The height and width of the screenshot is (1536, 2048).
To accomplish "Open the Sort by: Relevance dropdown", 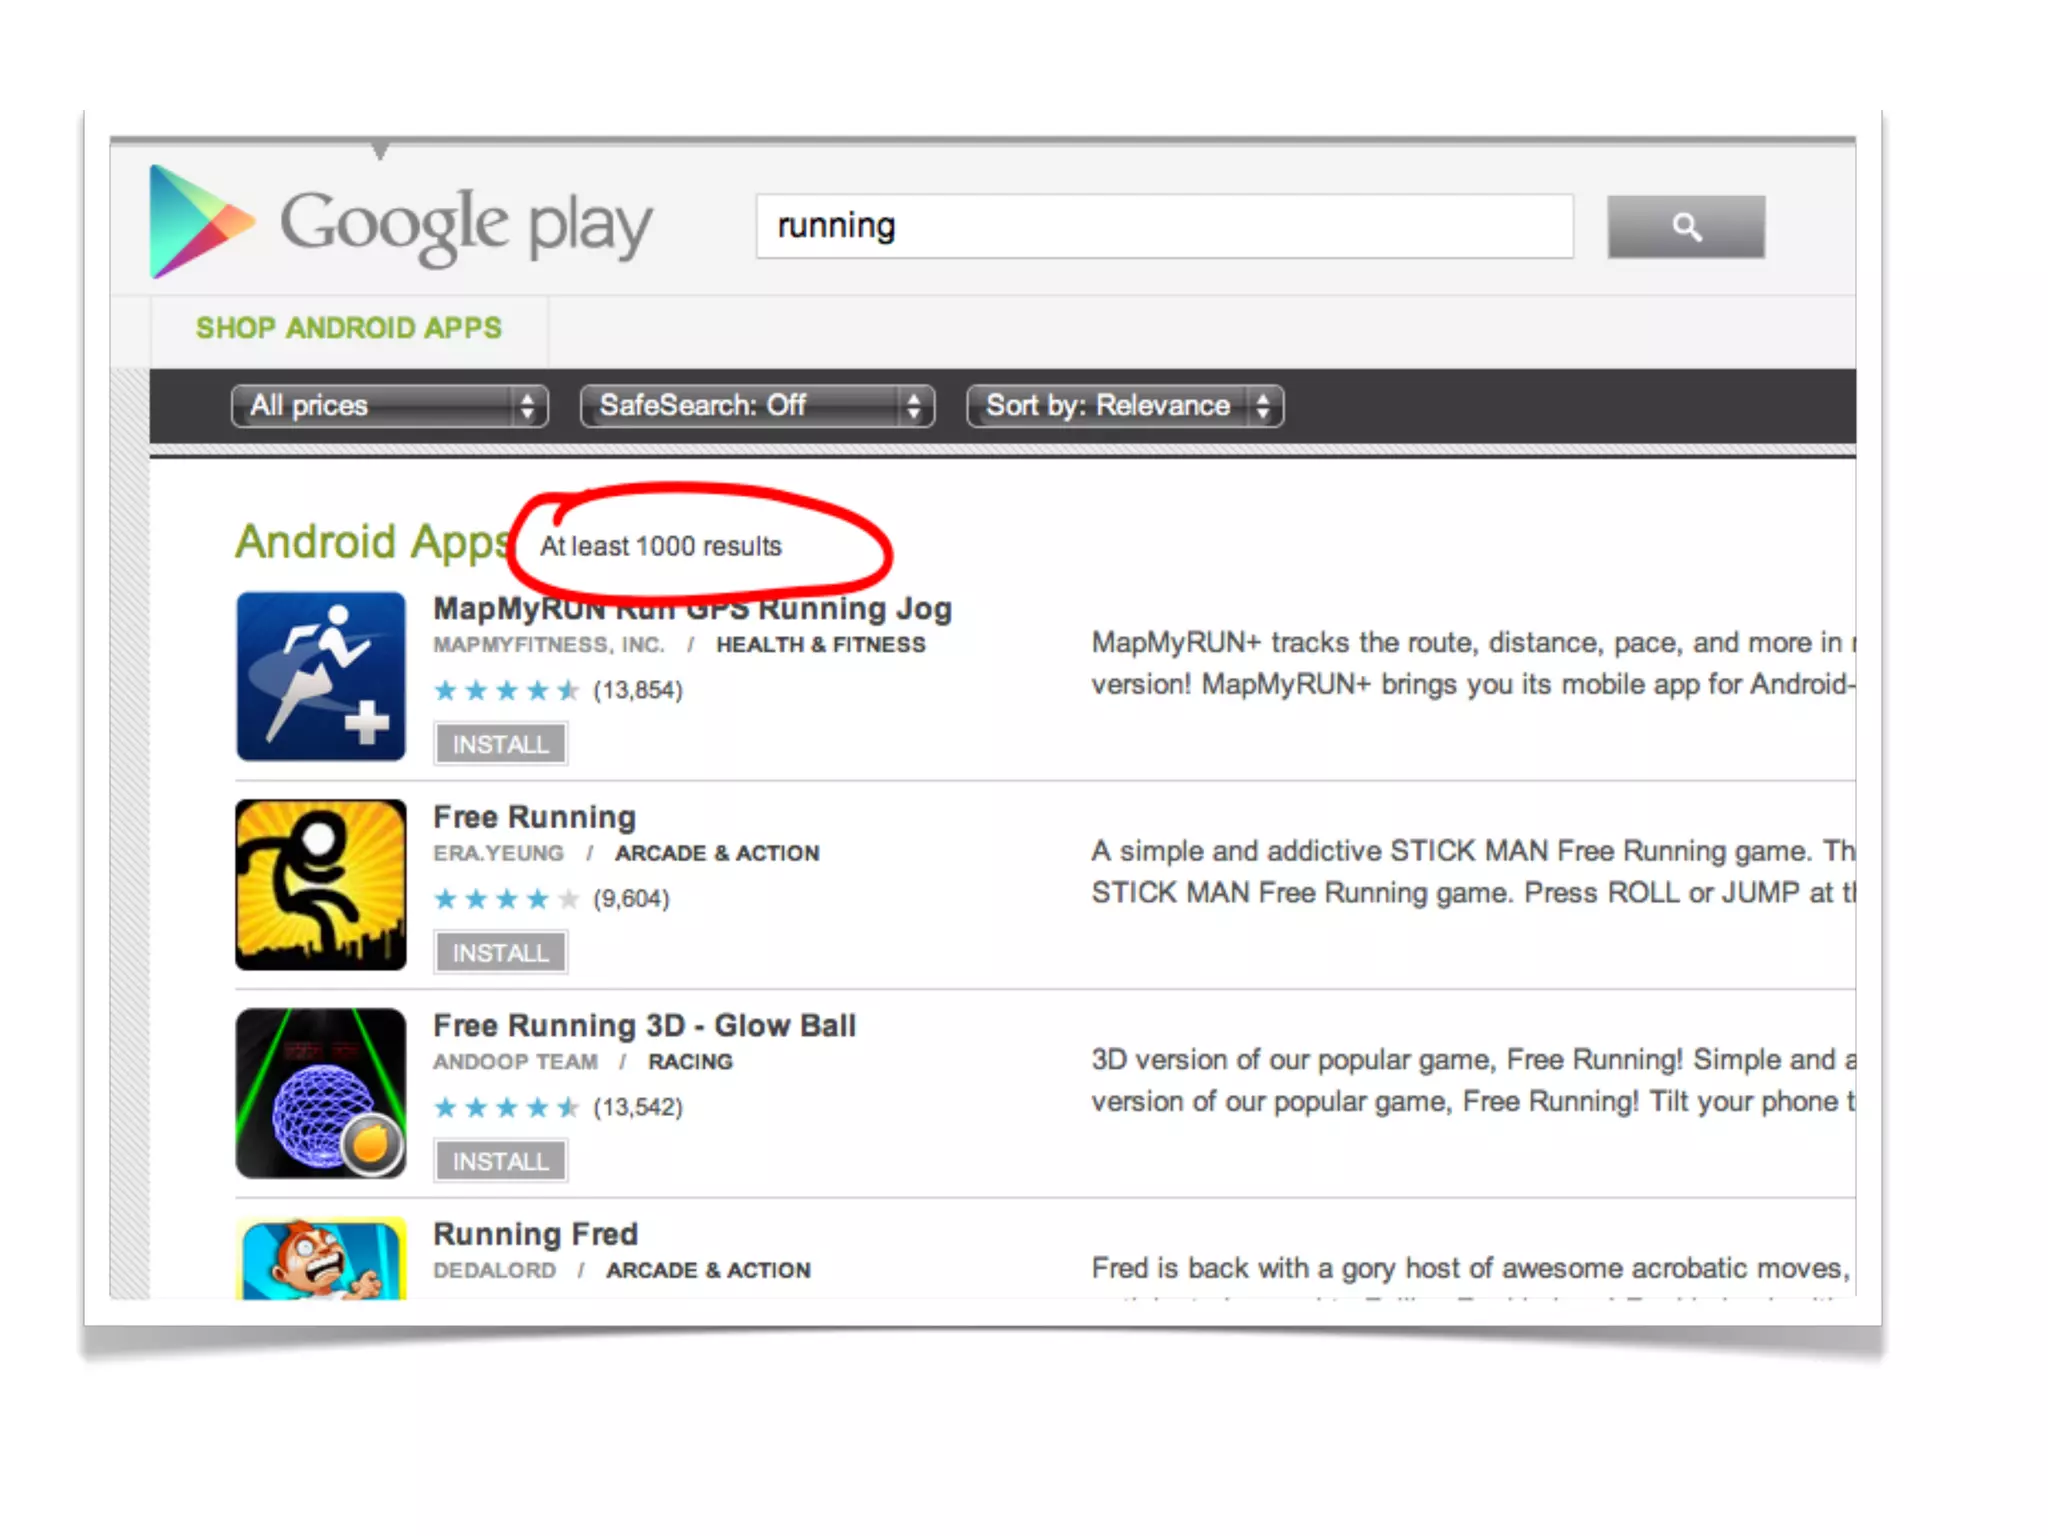I will pyautogui.click(x=1125, y=406).
